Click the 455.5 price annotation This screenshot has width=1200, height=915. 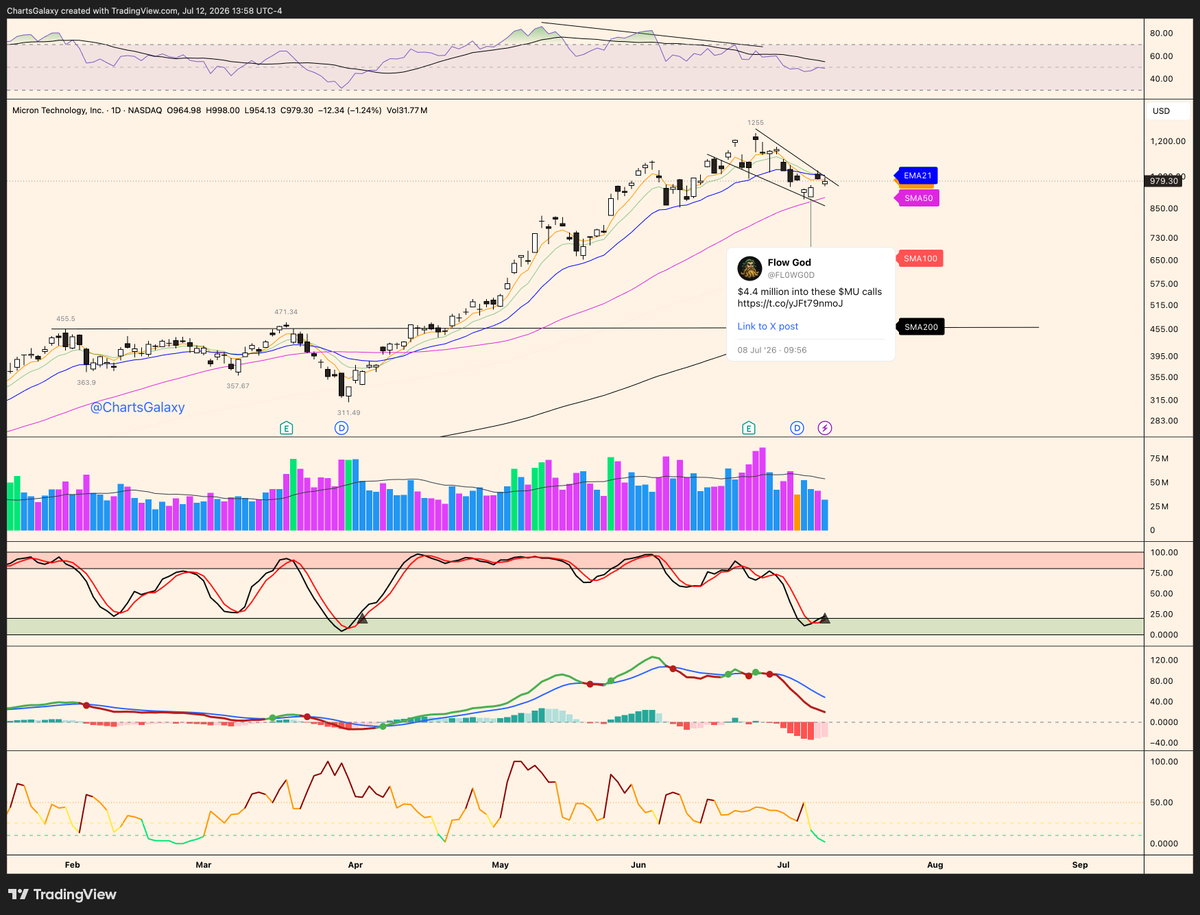pyautogui.click(x=66, y=319)
